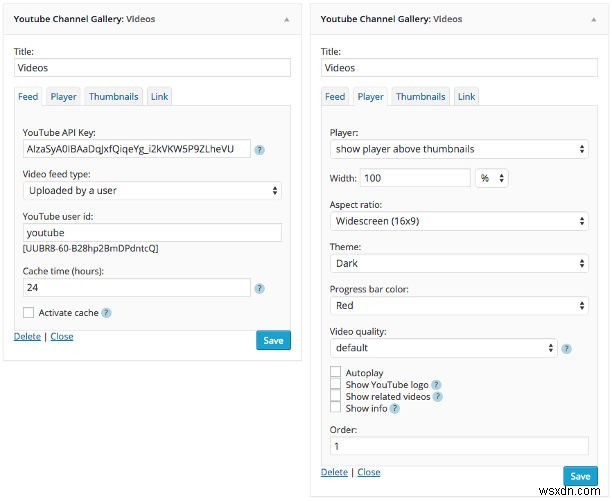Switch to Feed tab in right widget
This screenshot has height=501, width=612.
click(x=335, y=97)
